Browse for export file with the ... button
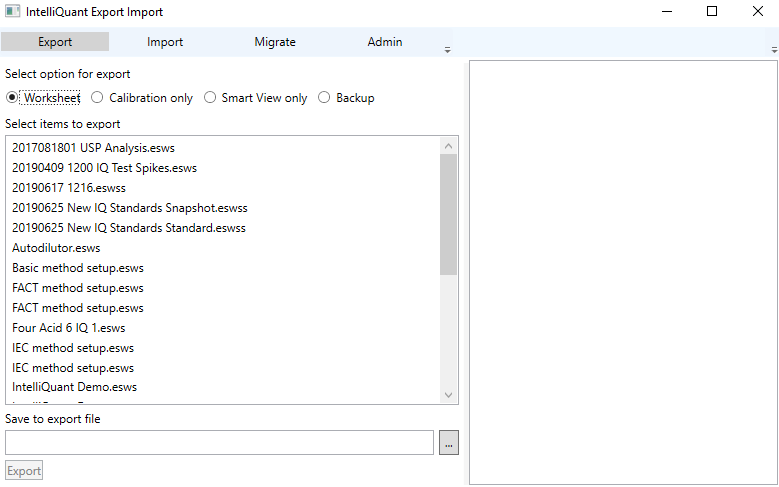 (449, 442)
